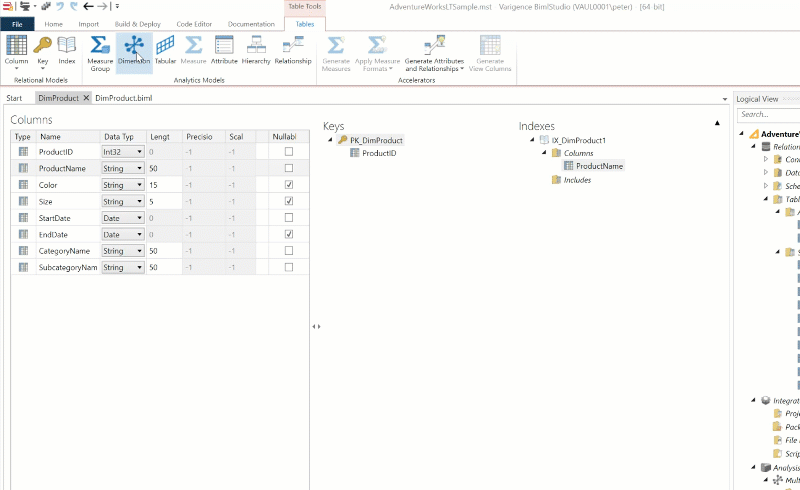Screen dimensions: 800x490
Task: Edit the Length field for Color
Action: (x=164, y=185)
